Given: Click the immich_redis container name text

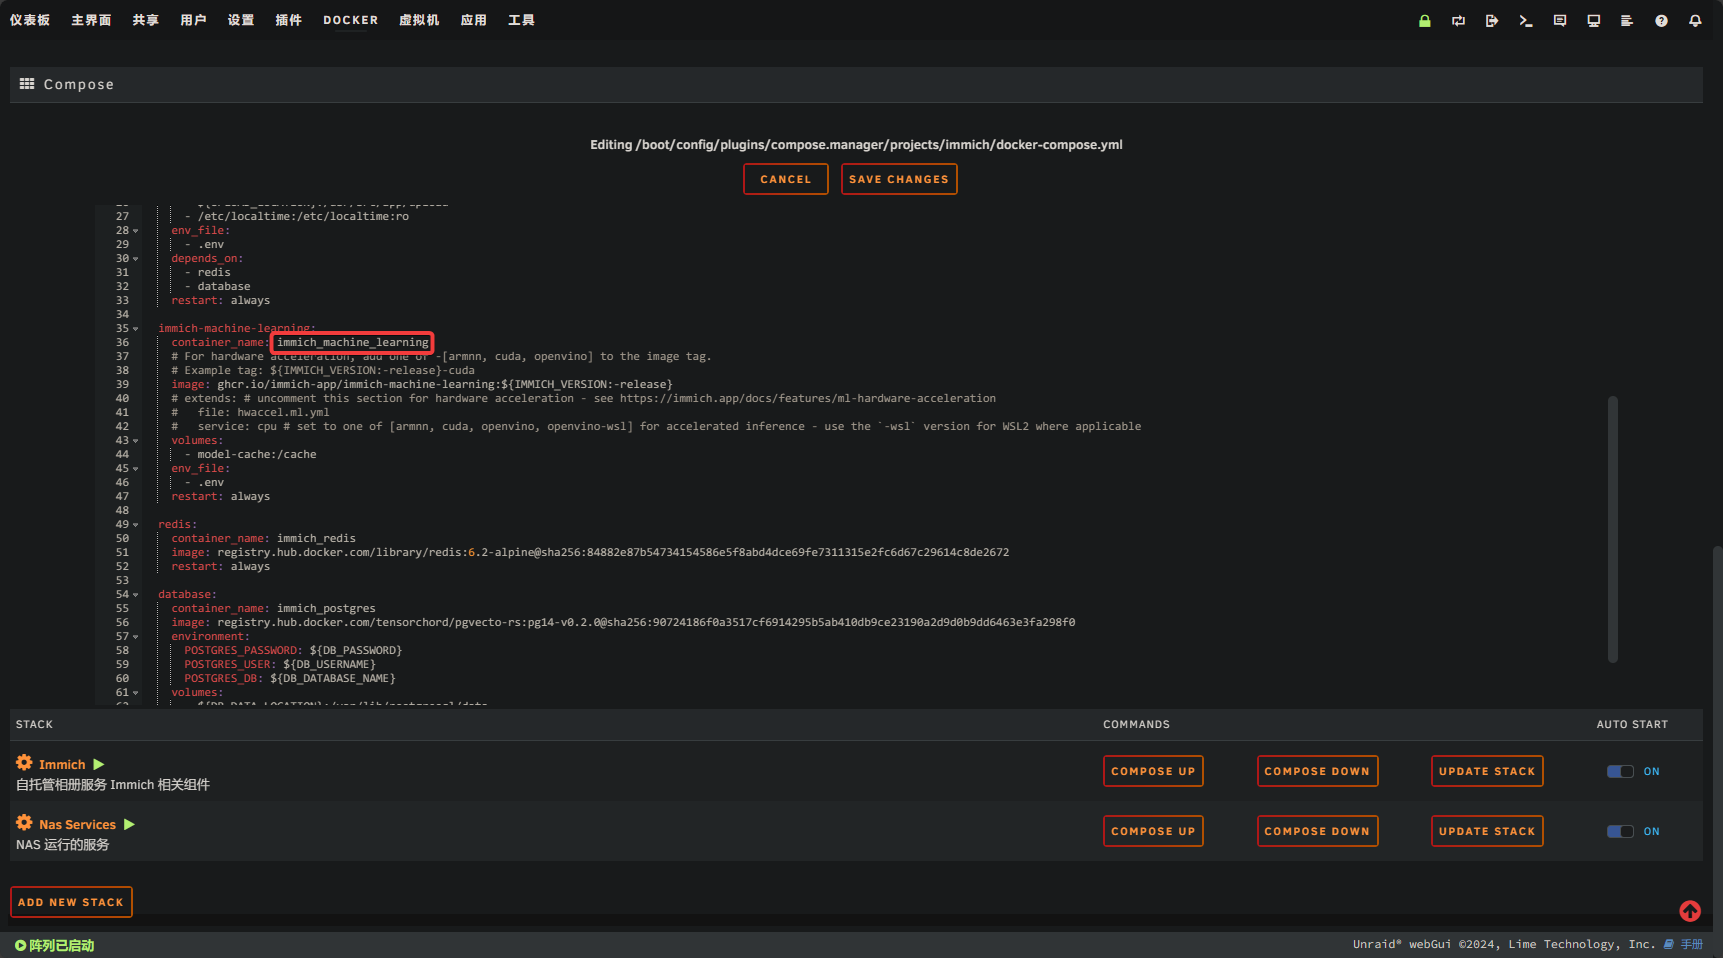Looking at the screenshot, I should [316, 539].
